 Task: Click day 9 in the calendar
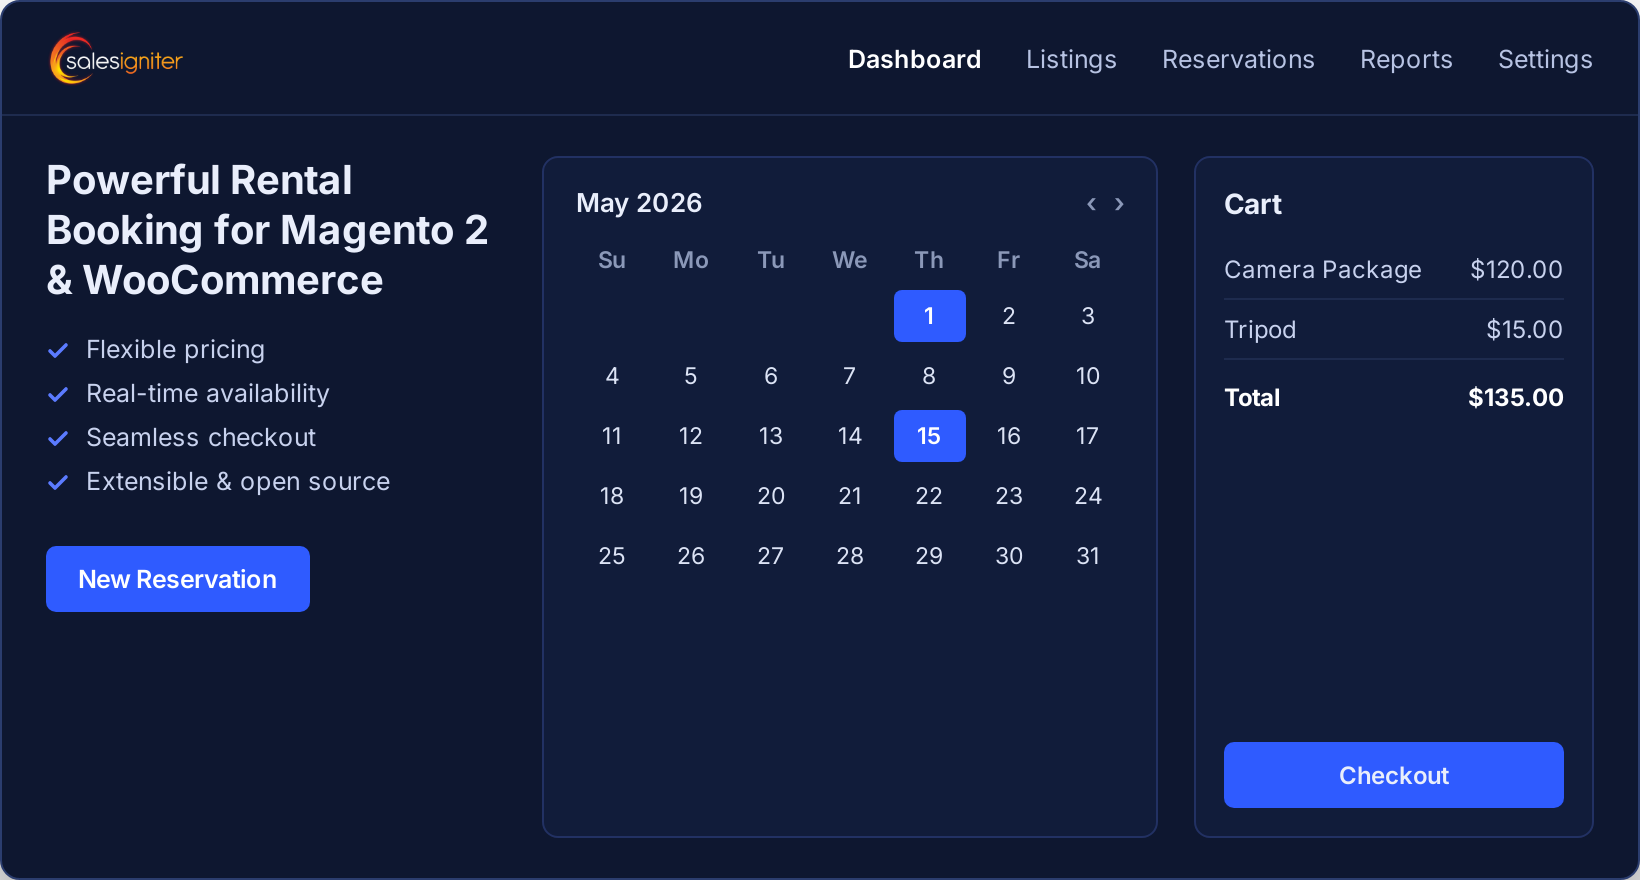click(1009, 376)
